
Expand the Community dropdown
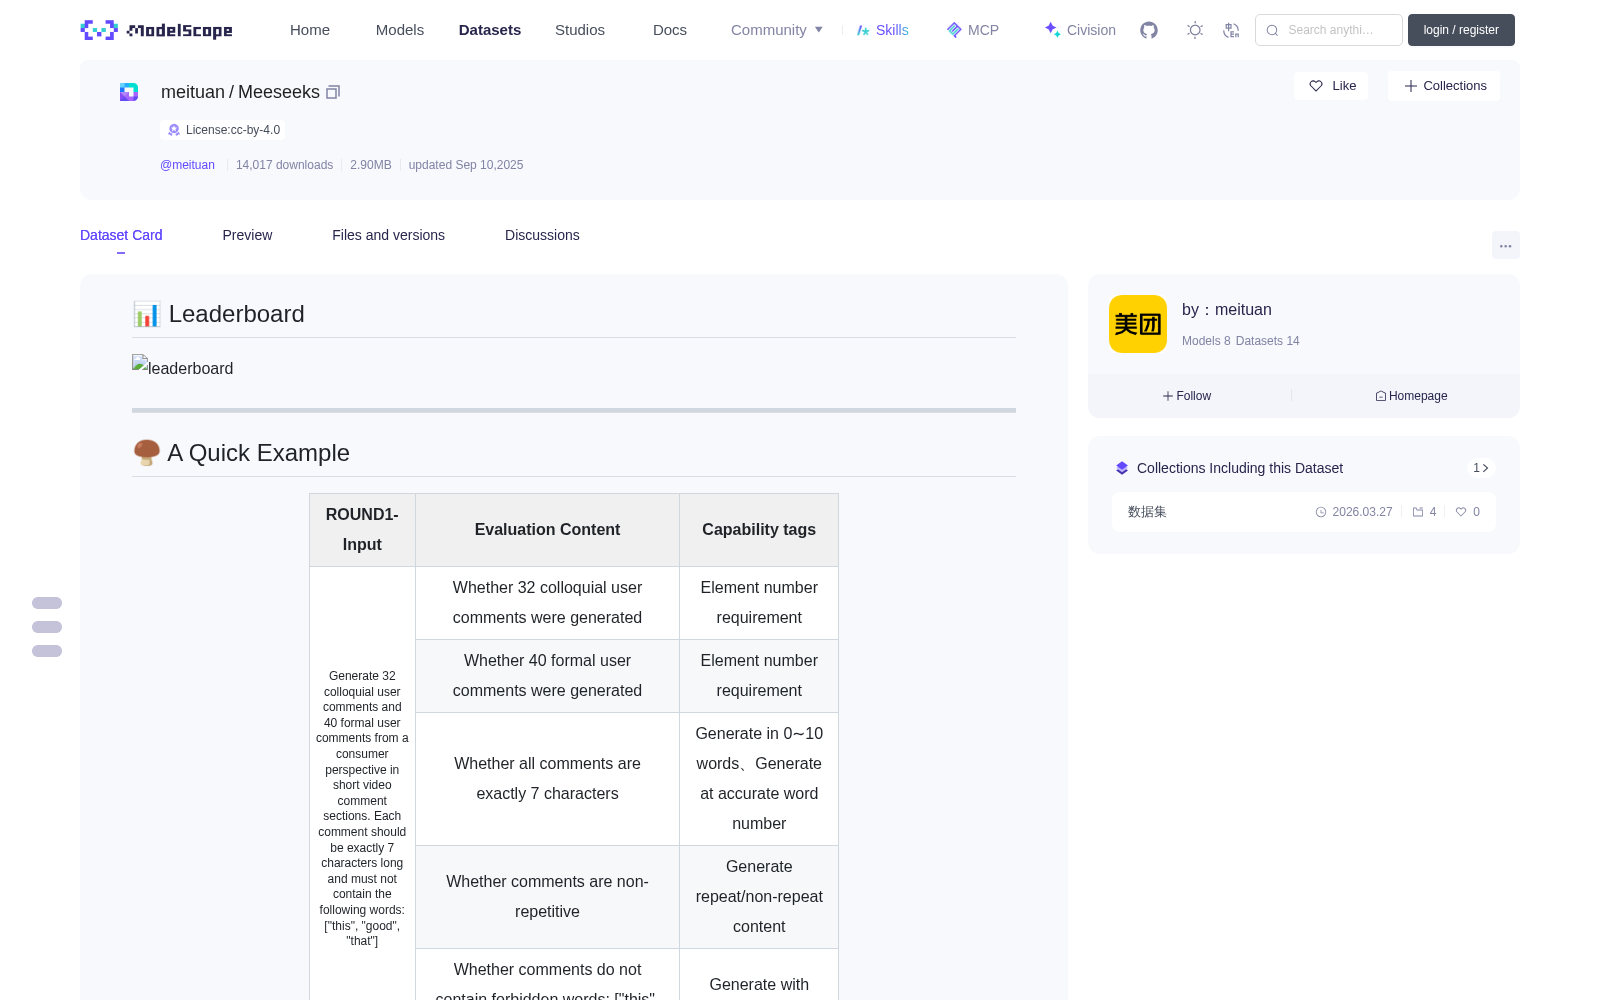pyautogui.click(x=777, y=30)
